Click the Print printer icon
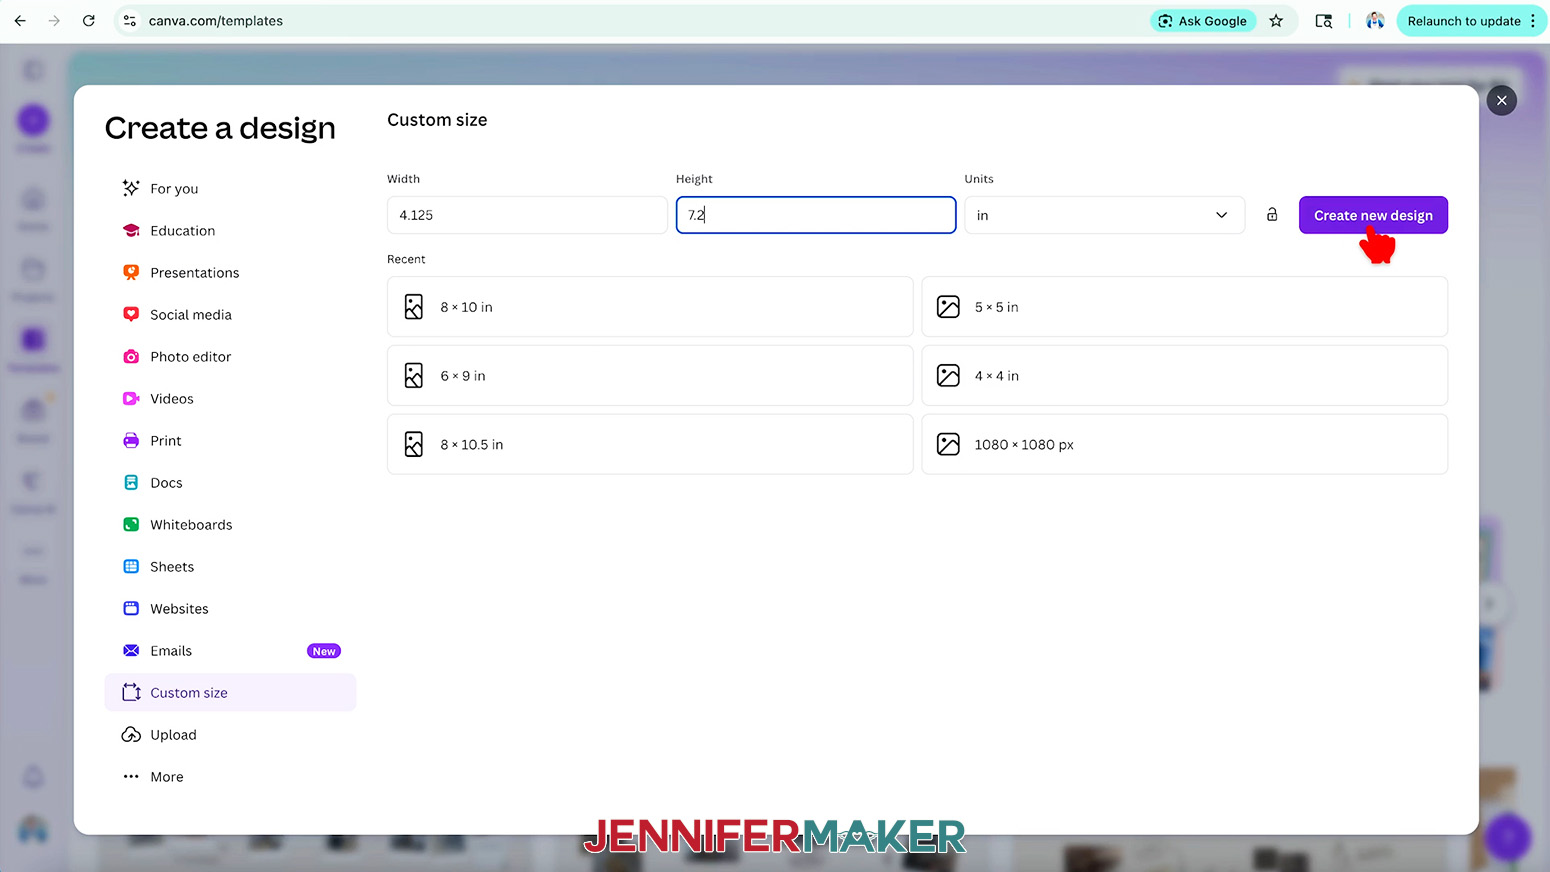The image size is (1550, 872). click(131, 440)
